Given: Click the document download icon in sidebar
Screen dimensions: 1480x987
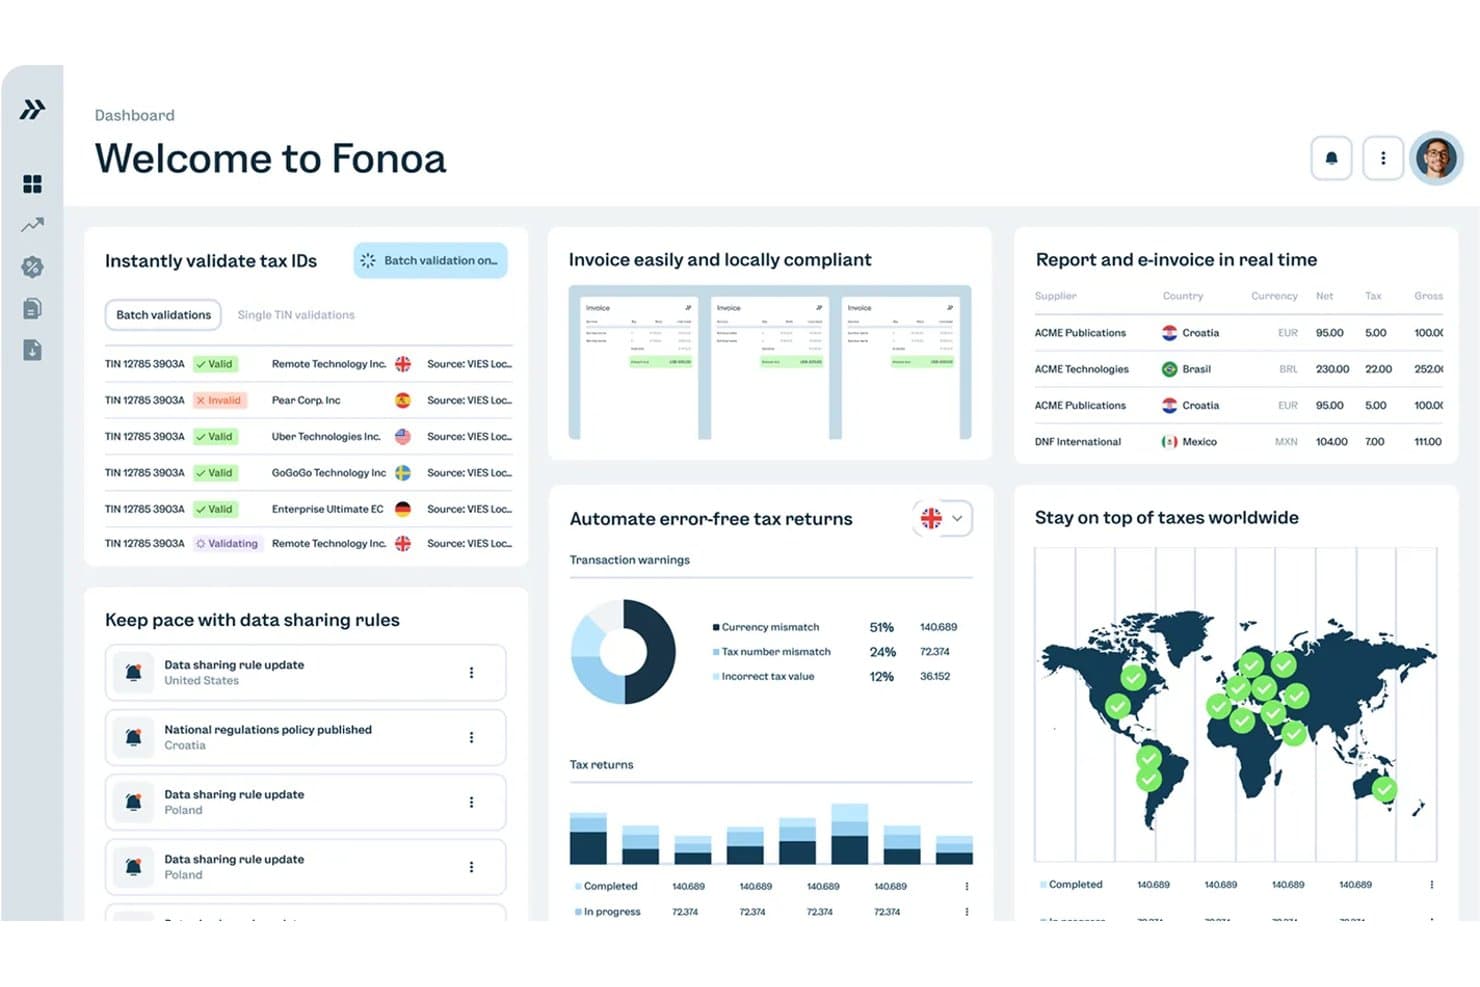Looking at the screenshot, I should point(32,350).
